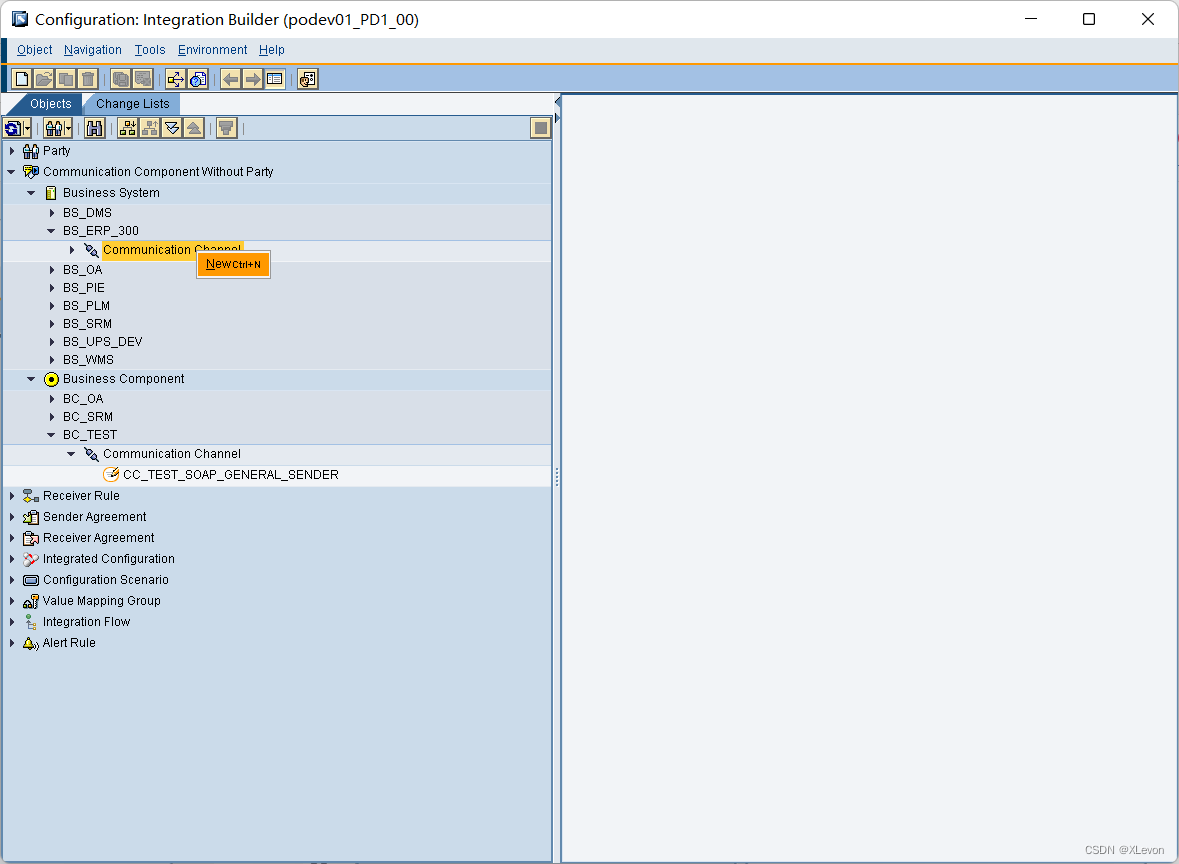Switch to the Change Lists tab

pos(132,104)
